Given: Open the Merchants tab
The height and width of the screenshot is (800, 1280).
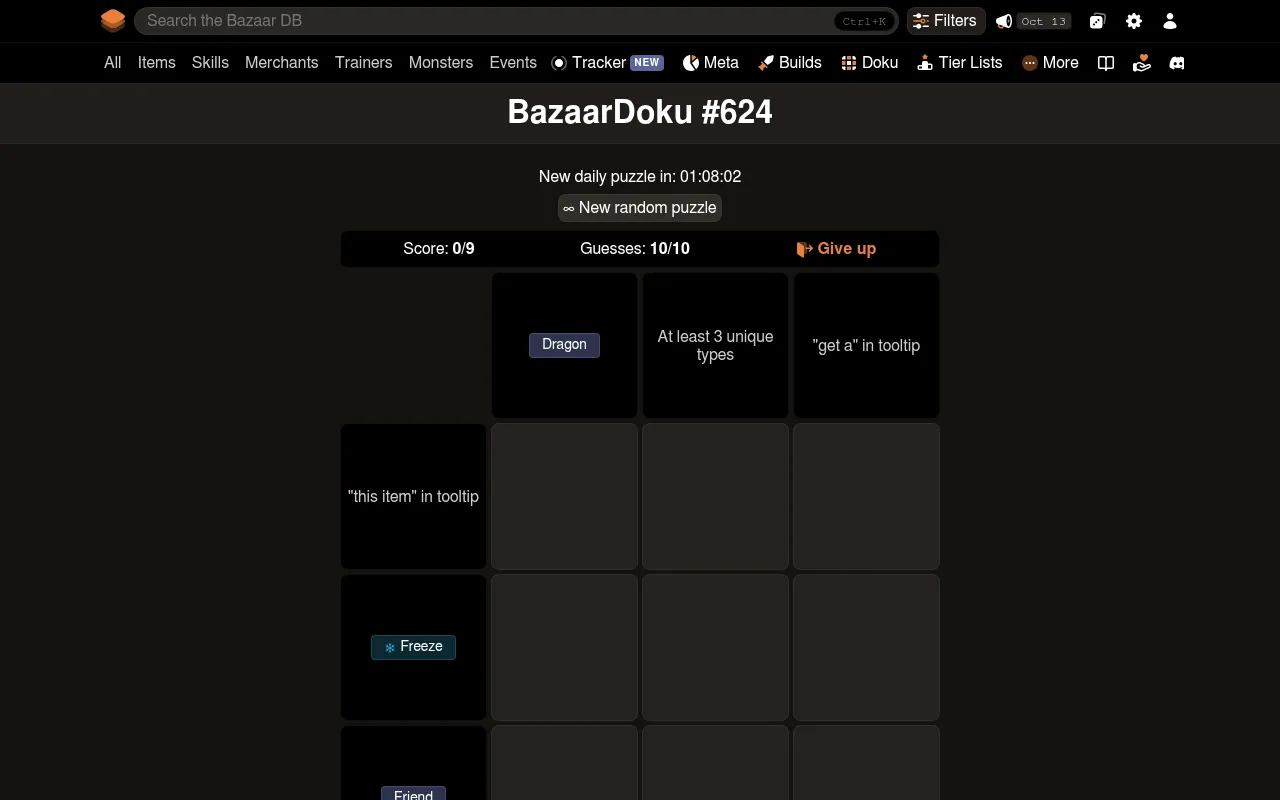Looking at the screenshot, I should pyautogui.click(x=282, y=62).
